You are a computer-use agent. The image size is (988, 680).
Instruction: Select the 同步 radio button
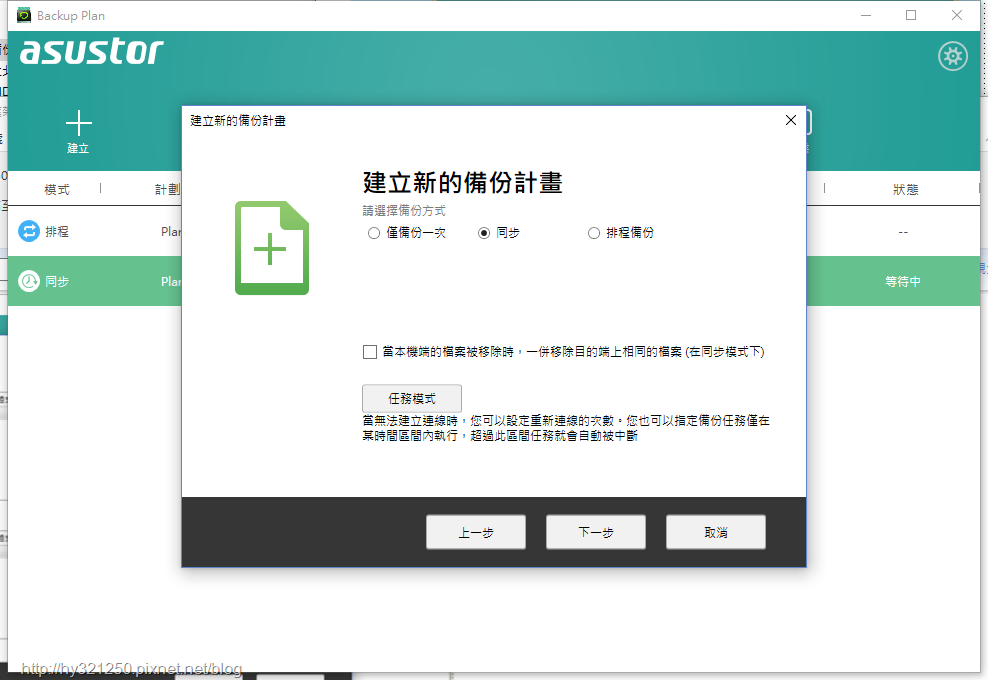tap(484, 233)
